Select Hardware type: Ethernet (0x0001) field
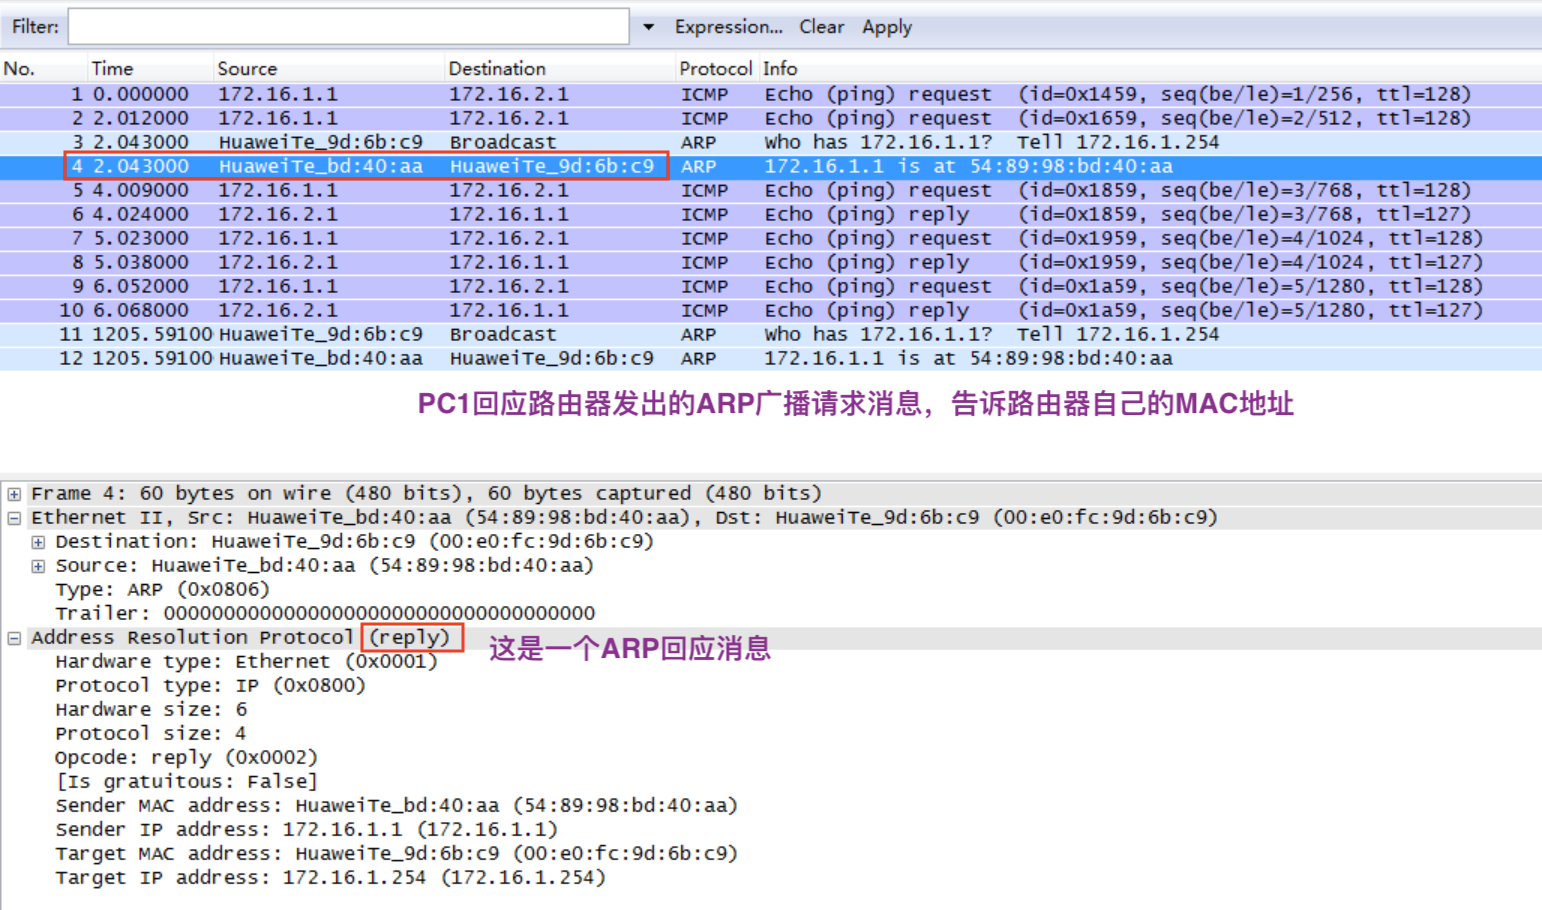Screen dimensions: 1542x910 pos(246,661)
